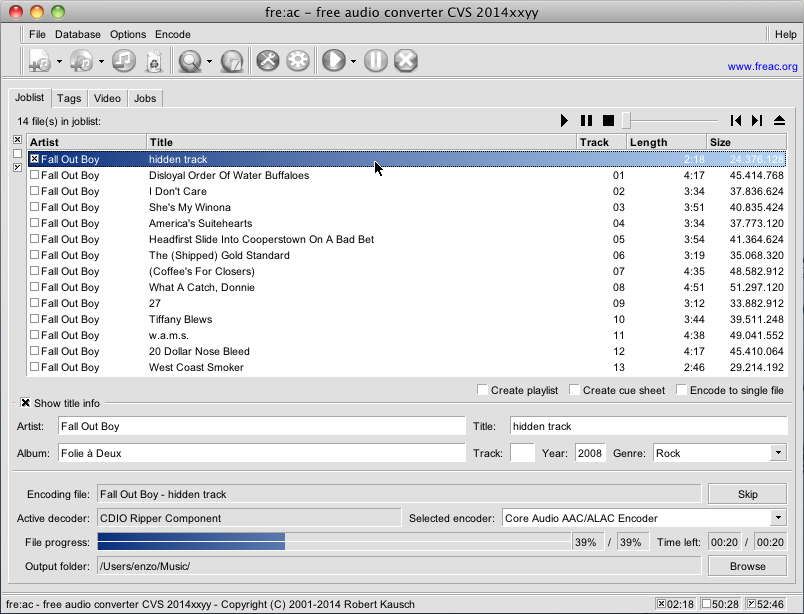Click the 52:46 total-time status bar indicator

(765, 604)
